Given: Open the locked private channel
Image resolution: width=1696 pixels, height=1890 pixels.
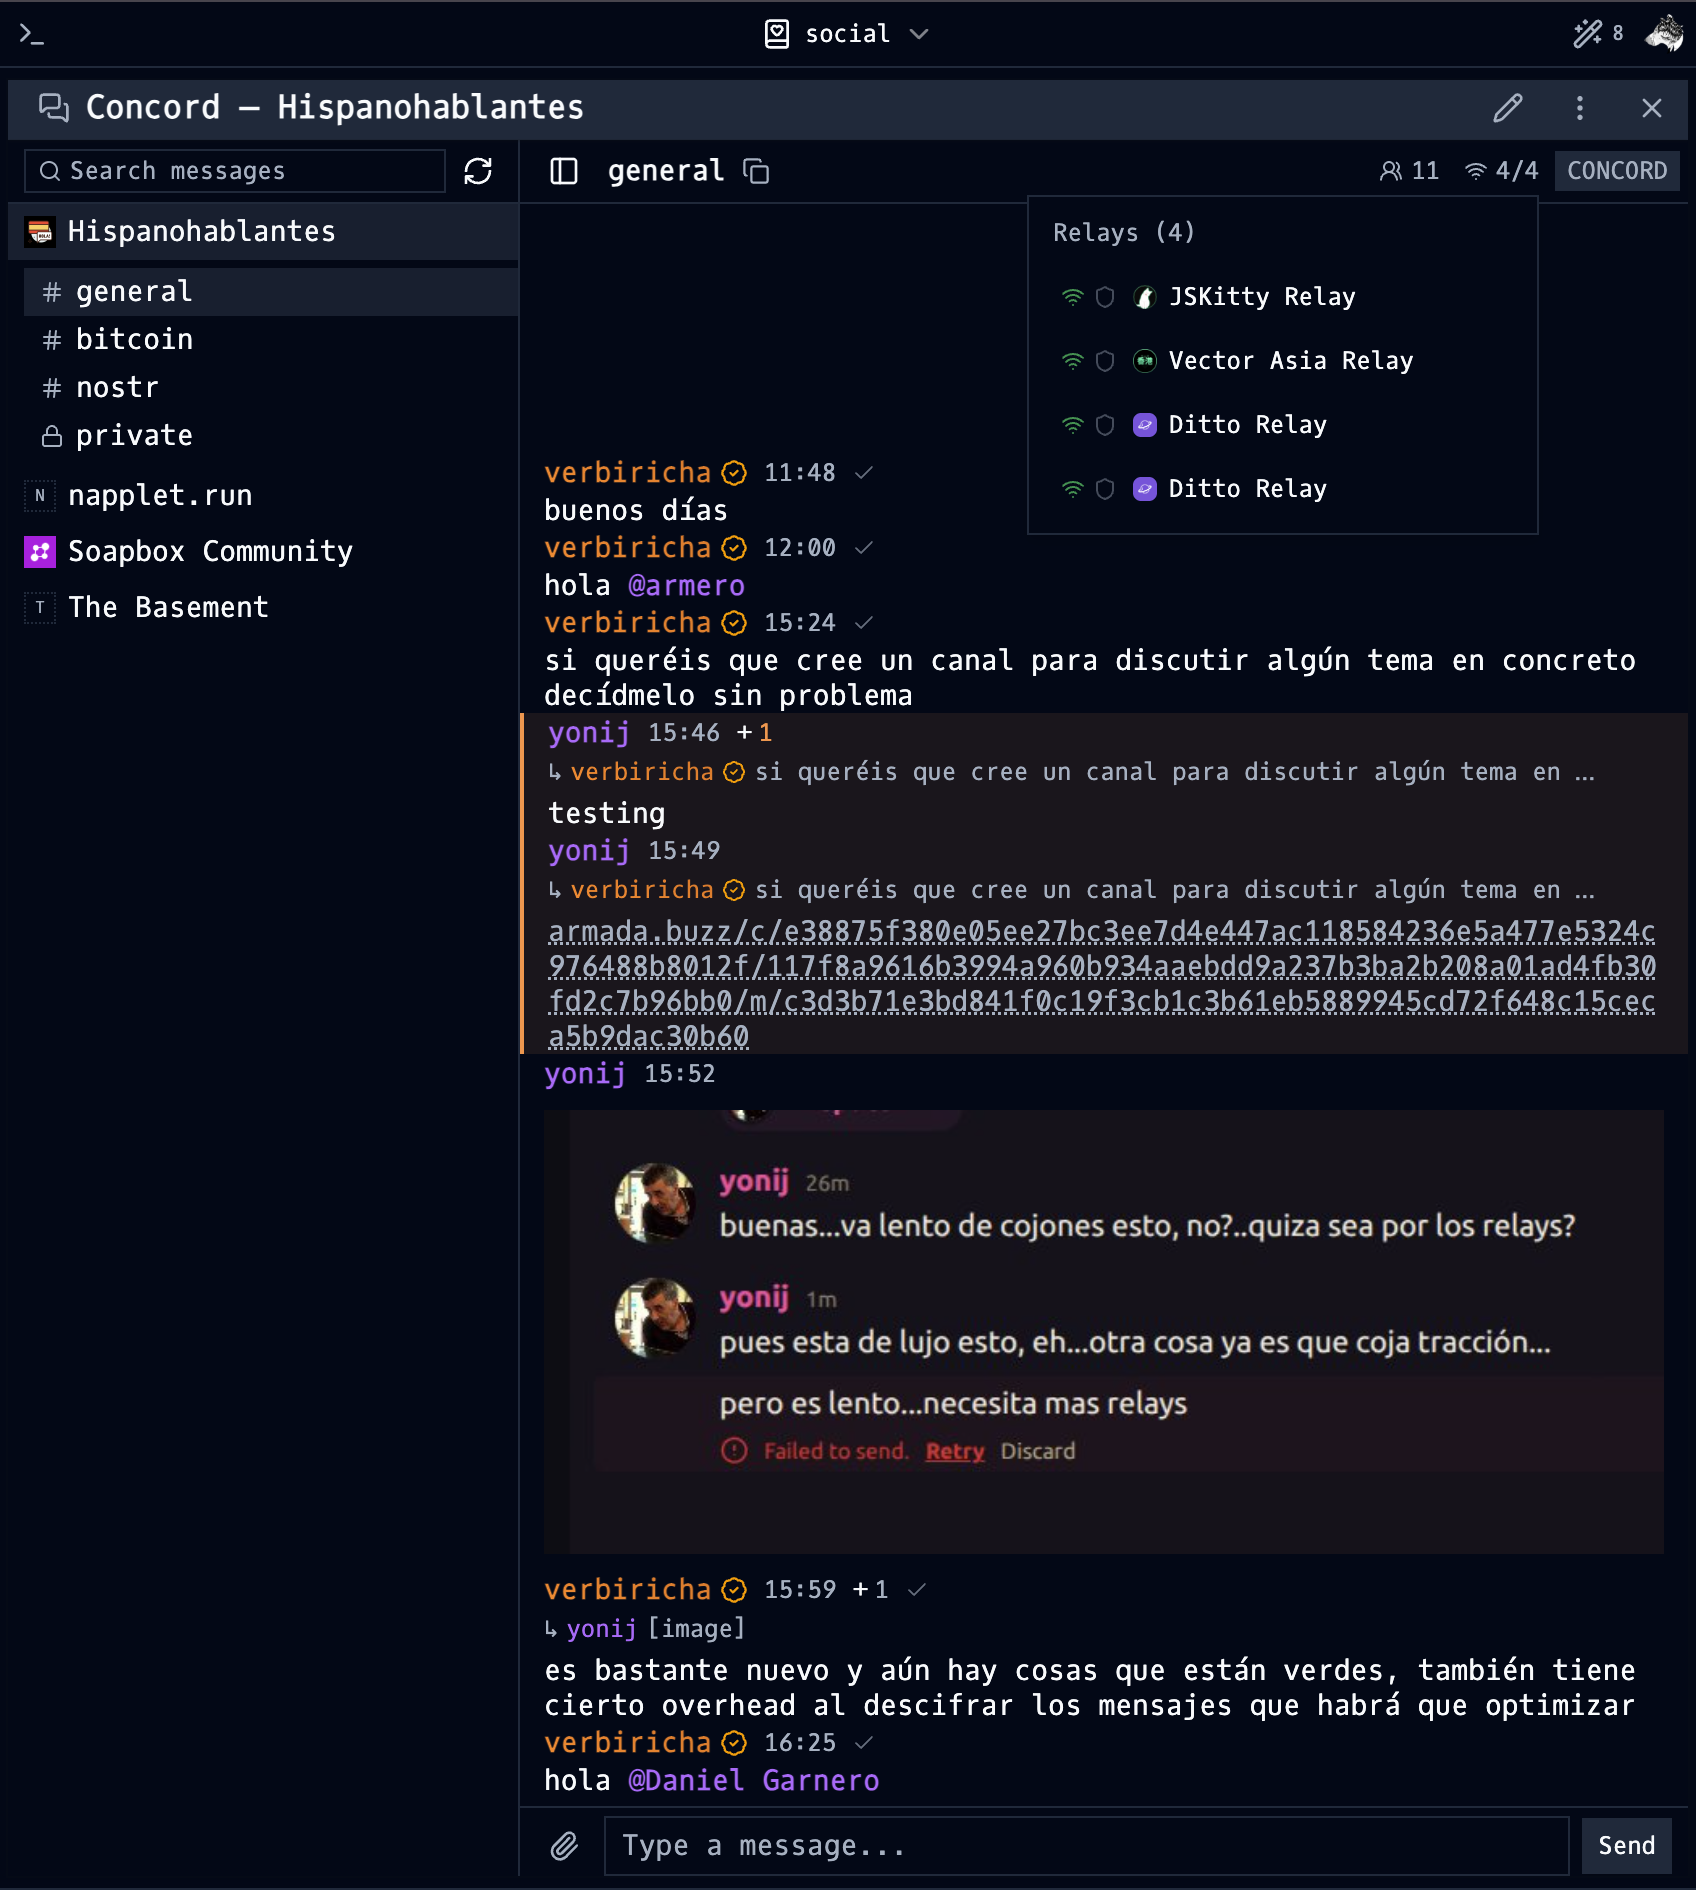Looking at the screenshot, I should (x=271, y=436).
